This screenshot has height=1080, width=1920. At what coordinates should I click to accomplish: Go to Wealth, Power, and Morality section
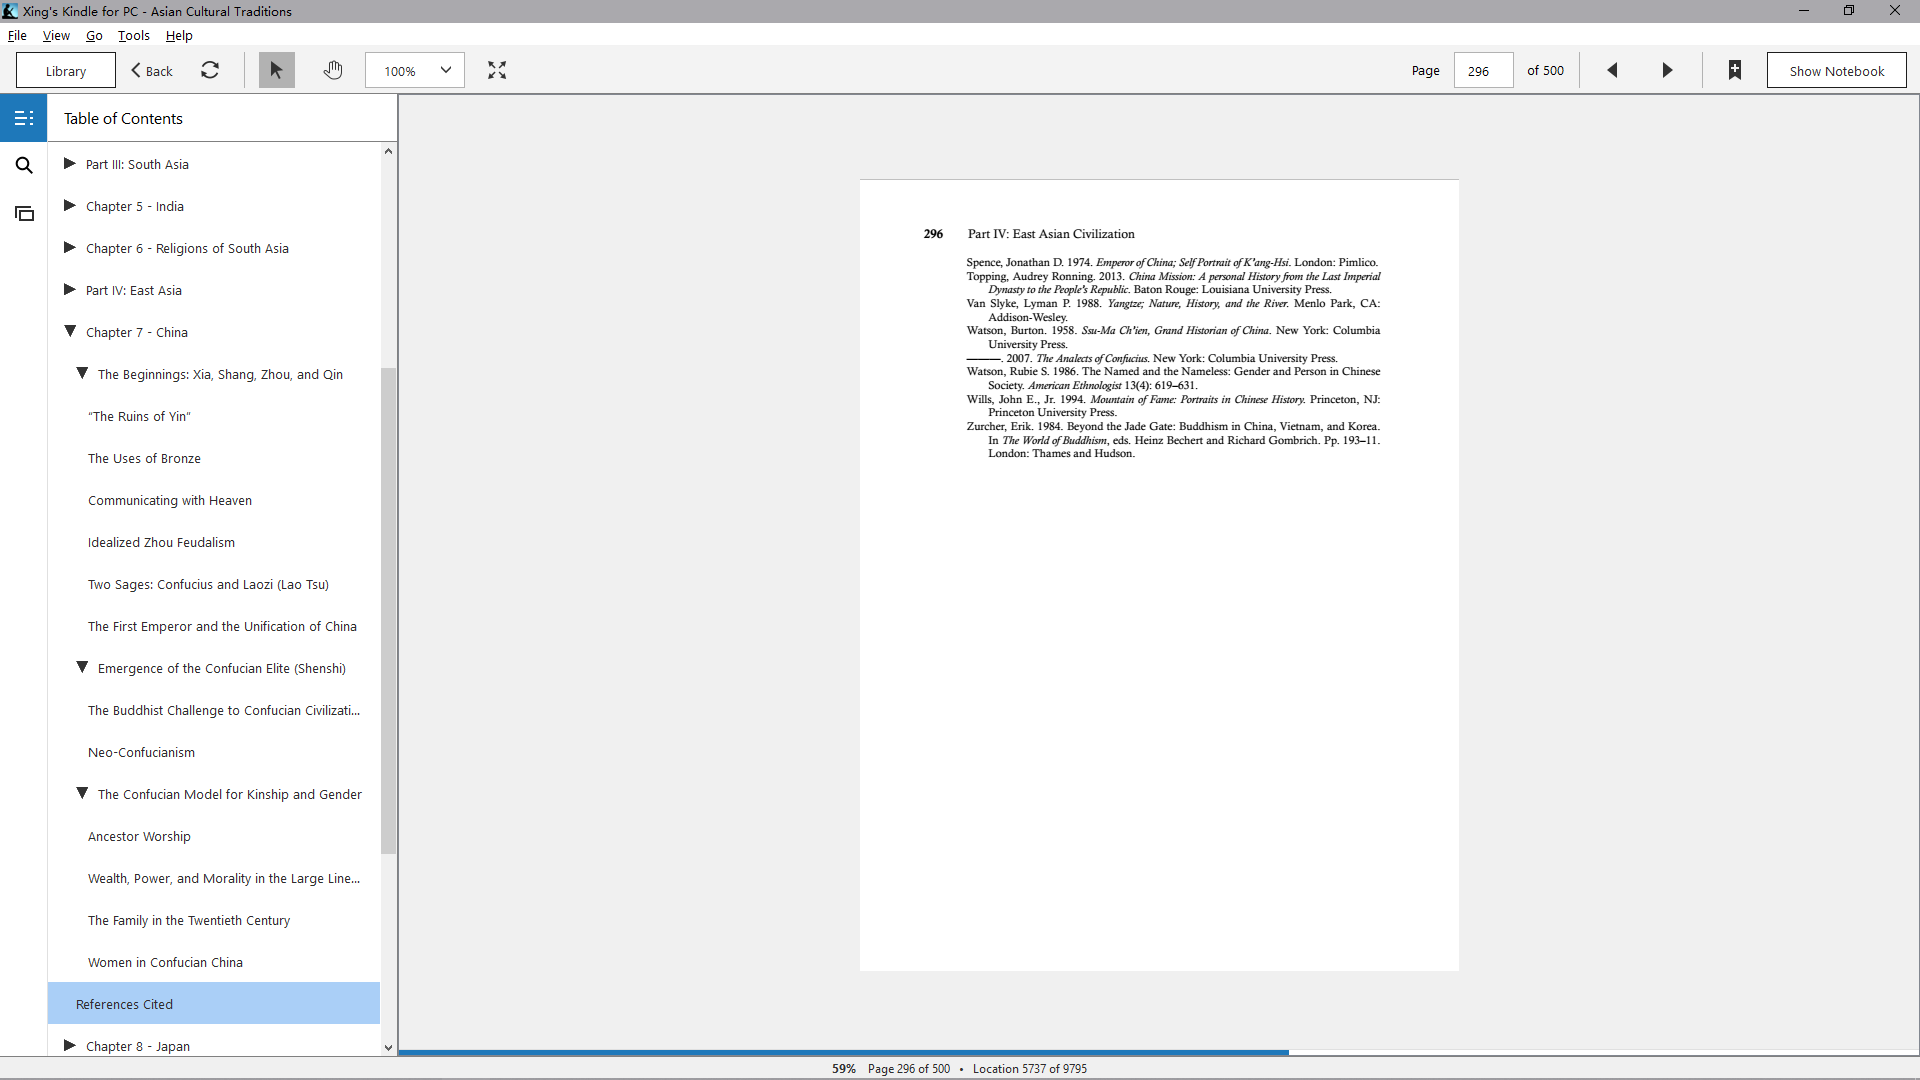pyautogui.click(x=224, y=878)
